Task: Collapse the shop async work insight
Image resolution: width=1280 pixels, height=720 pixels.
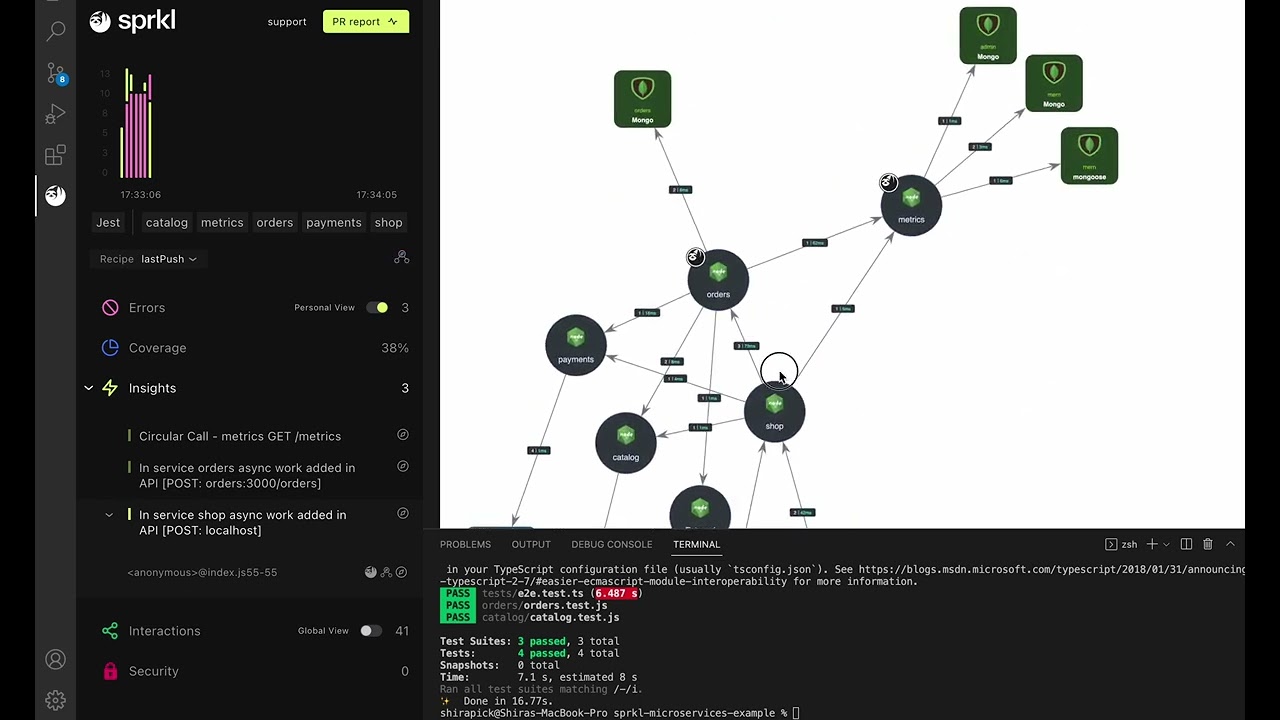Action: [109, 515]
